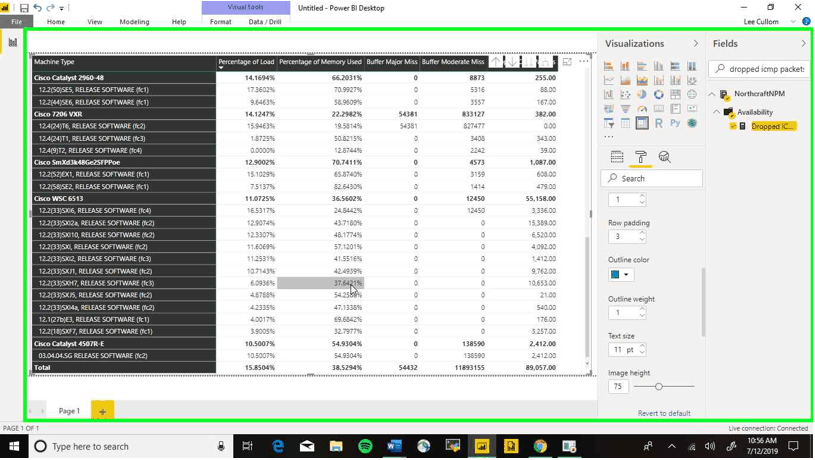Screen dimensions: 815x460
Task: Select the donut chart visualization
Action: coord(658,95)
